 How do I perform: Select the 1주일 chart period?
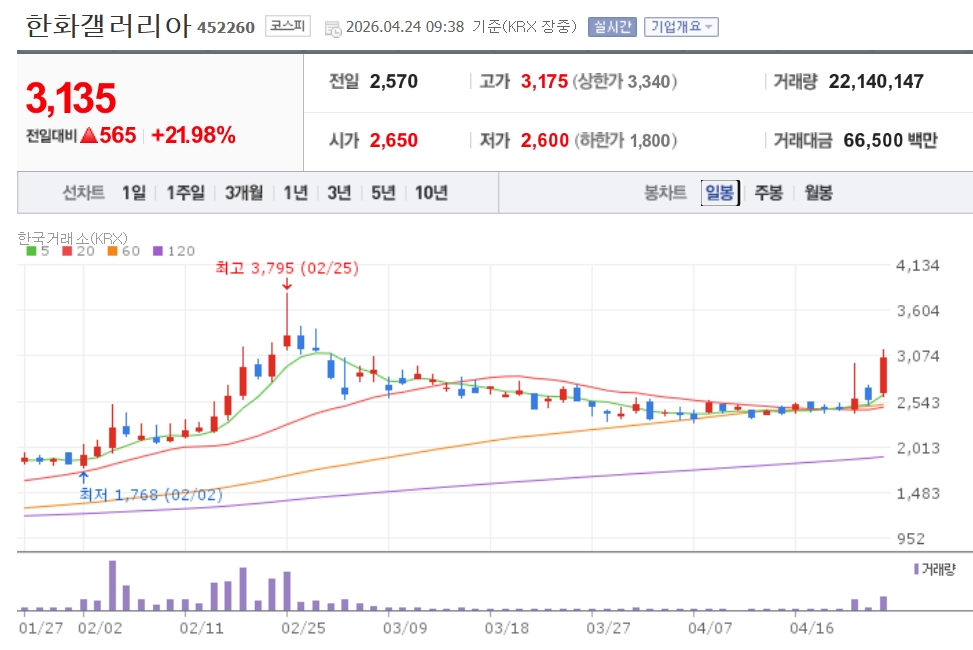tap(186, 192)
